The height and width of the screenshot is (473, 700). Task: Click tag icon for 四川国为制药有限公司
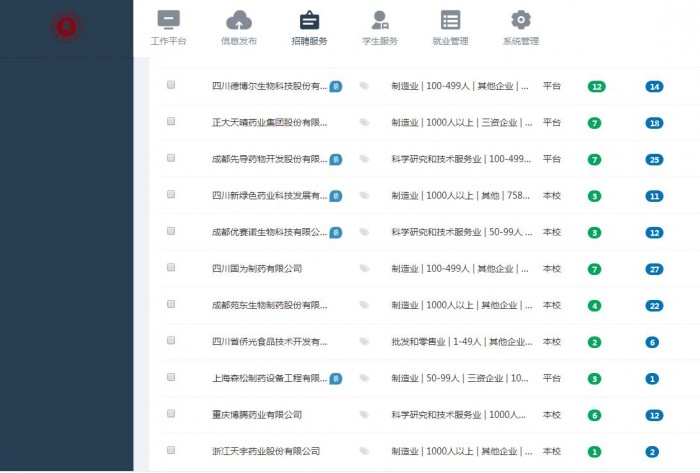click(x=364, y=268)
